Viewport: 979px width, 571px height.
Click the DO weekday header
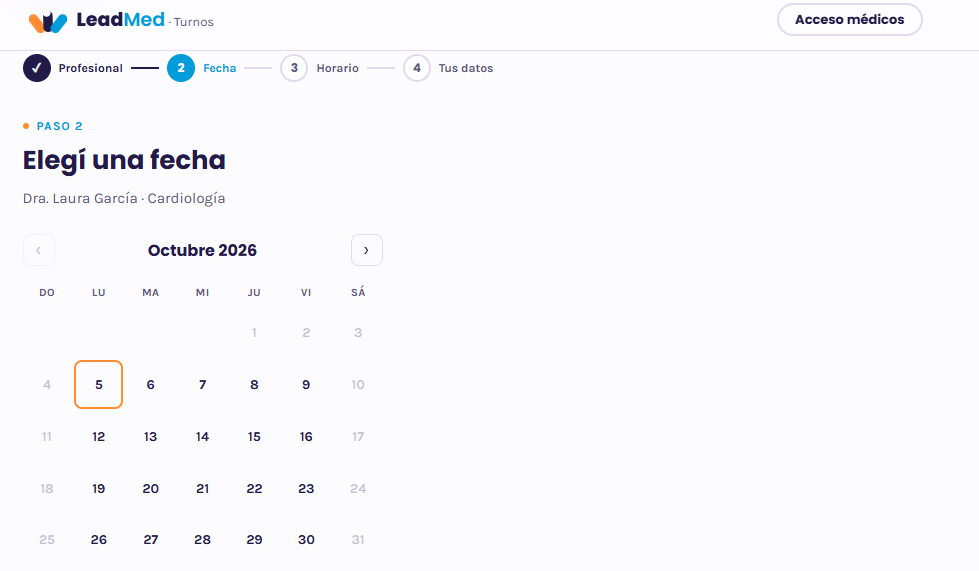click(x=47, y=293)
